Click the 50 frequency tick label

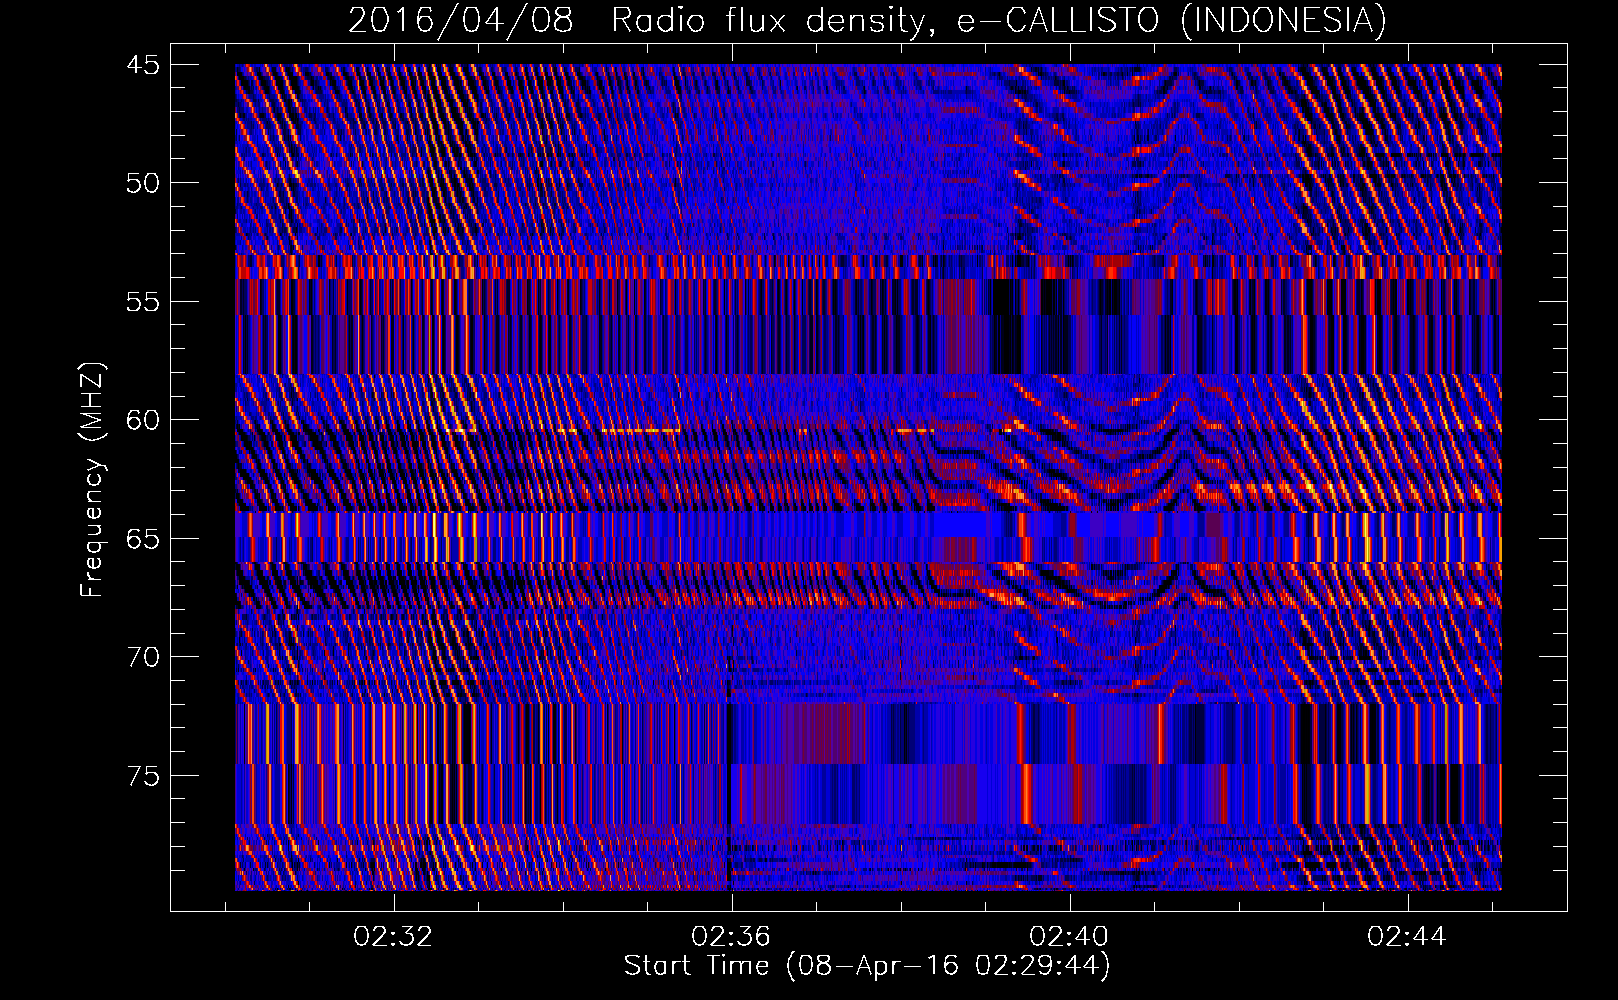(143, 183)
